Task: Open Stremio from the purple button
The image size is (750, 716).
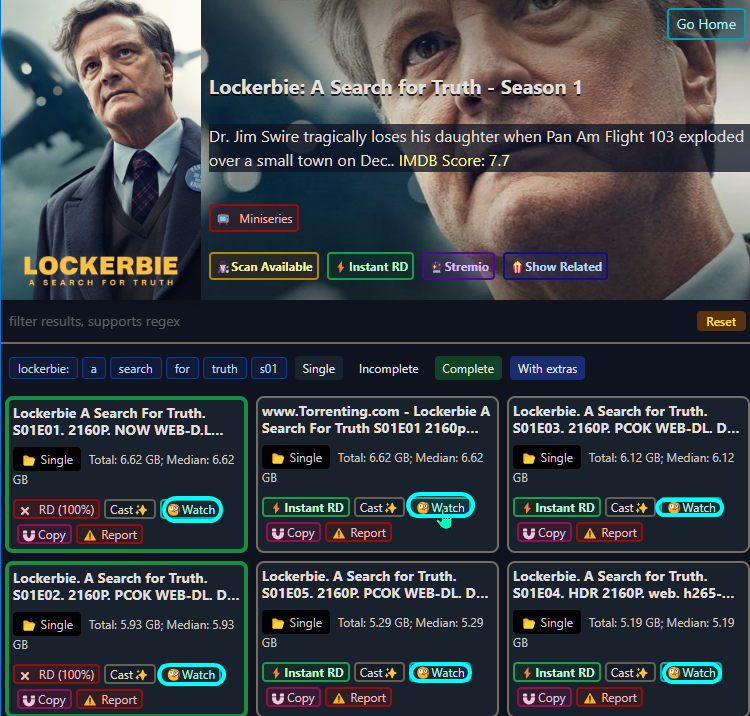Action: pyautogui.click(x=458, y=266)
